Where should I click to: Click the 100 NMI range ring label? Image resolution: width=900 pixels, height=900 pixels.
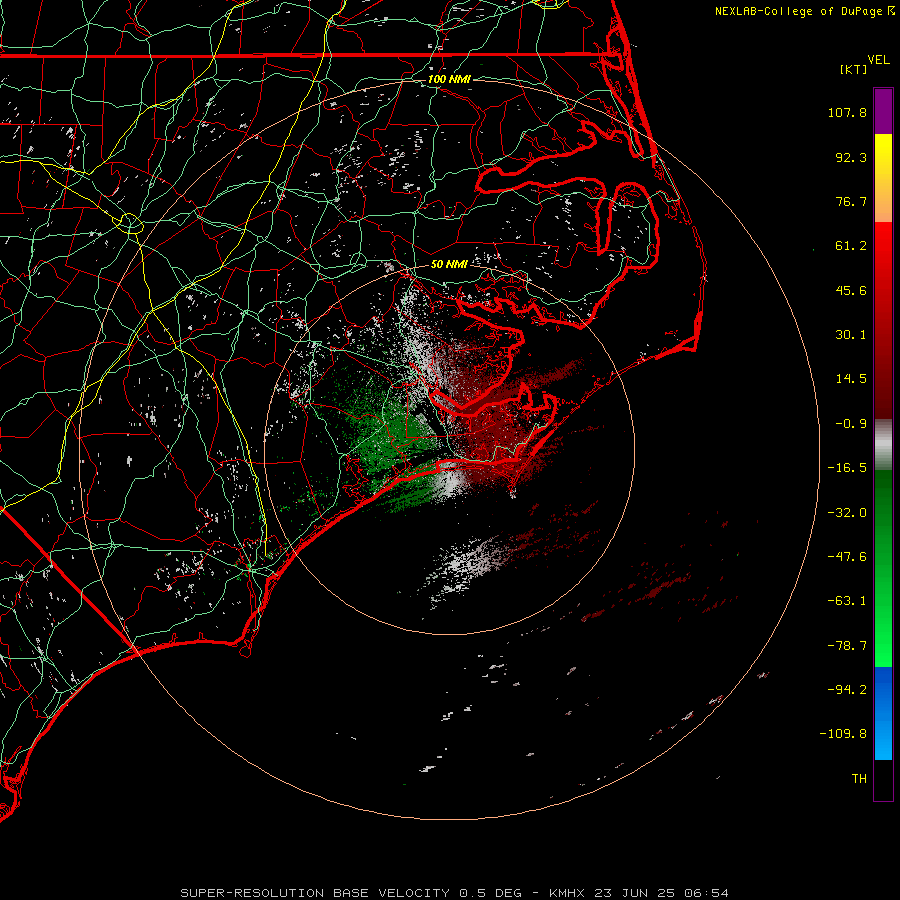tap(449, 79)
